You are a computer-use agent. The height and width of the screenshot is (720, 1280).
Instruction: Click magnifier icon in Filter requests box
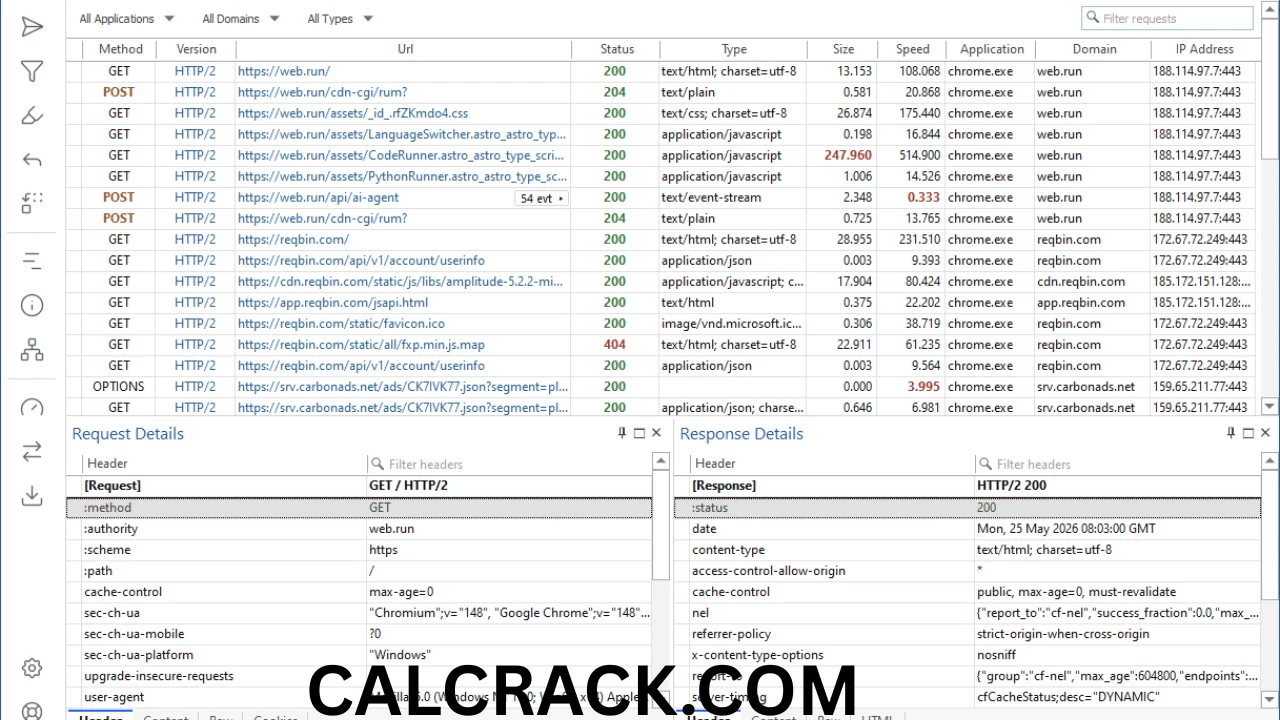1092,18
